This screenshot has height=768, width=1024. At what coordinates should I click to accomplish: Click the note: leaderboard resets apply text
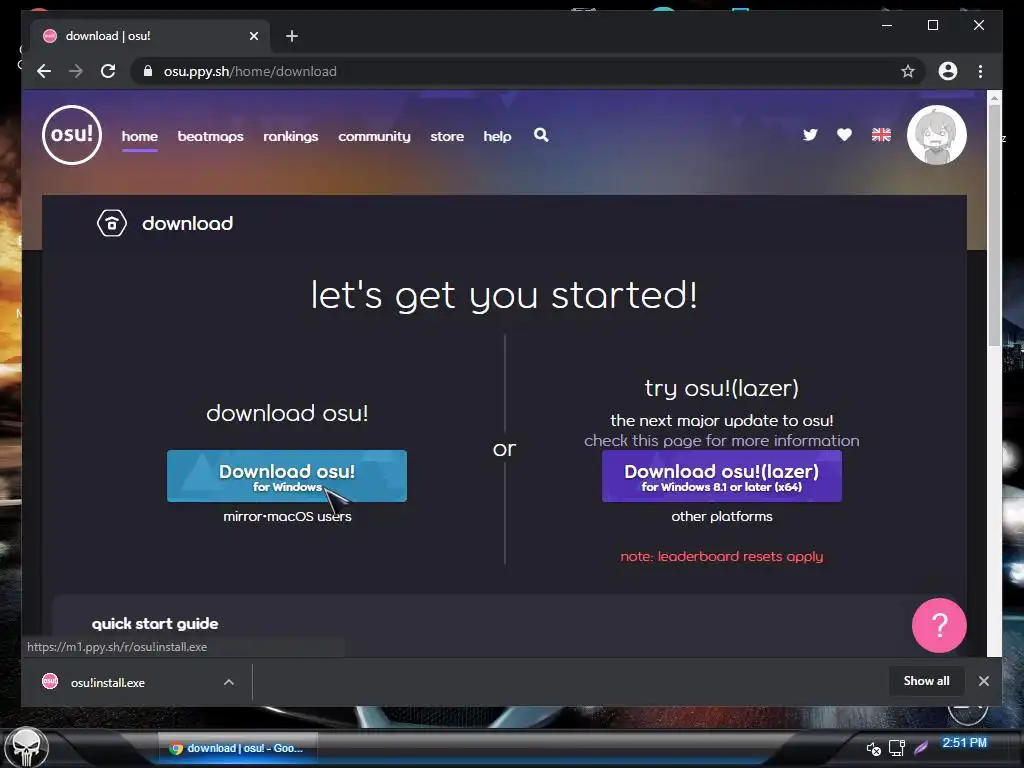(722, 556)
